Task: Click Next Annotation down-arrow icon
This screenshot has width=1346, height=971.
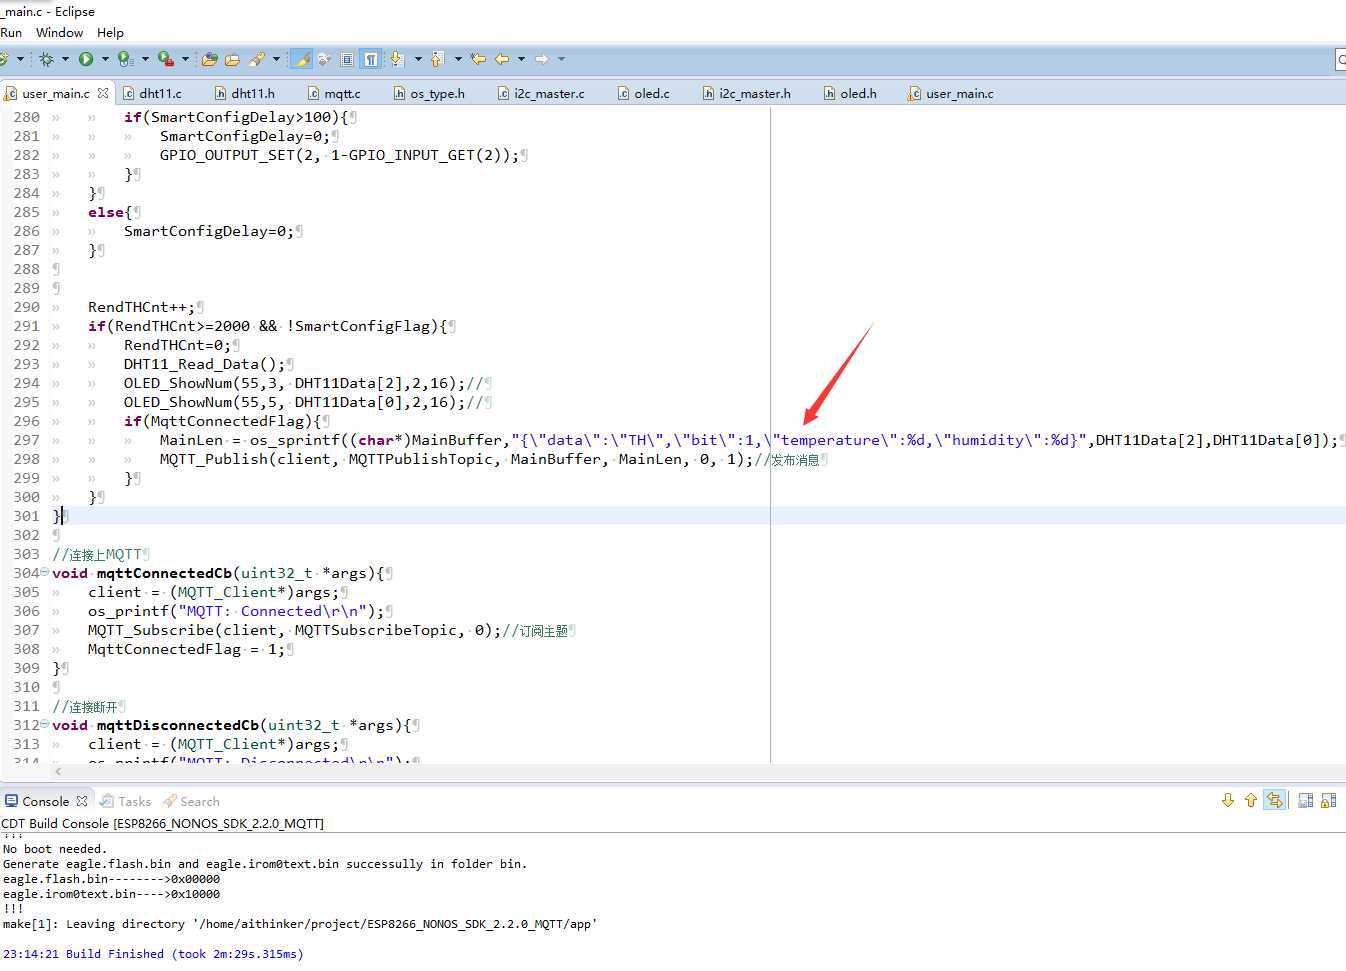Action: pyautogui.click(x=396, y=59)
